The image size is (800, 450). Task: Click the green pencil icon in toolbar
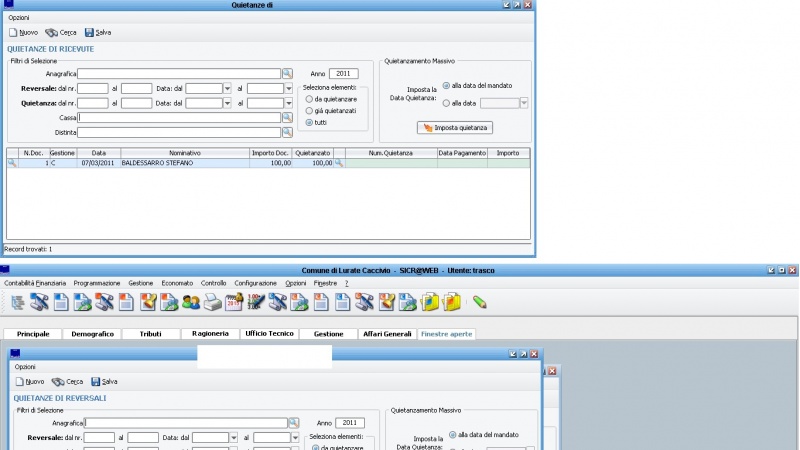(479, 302)
